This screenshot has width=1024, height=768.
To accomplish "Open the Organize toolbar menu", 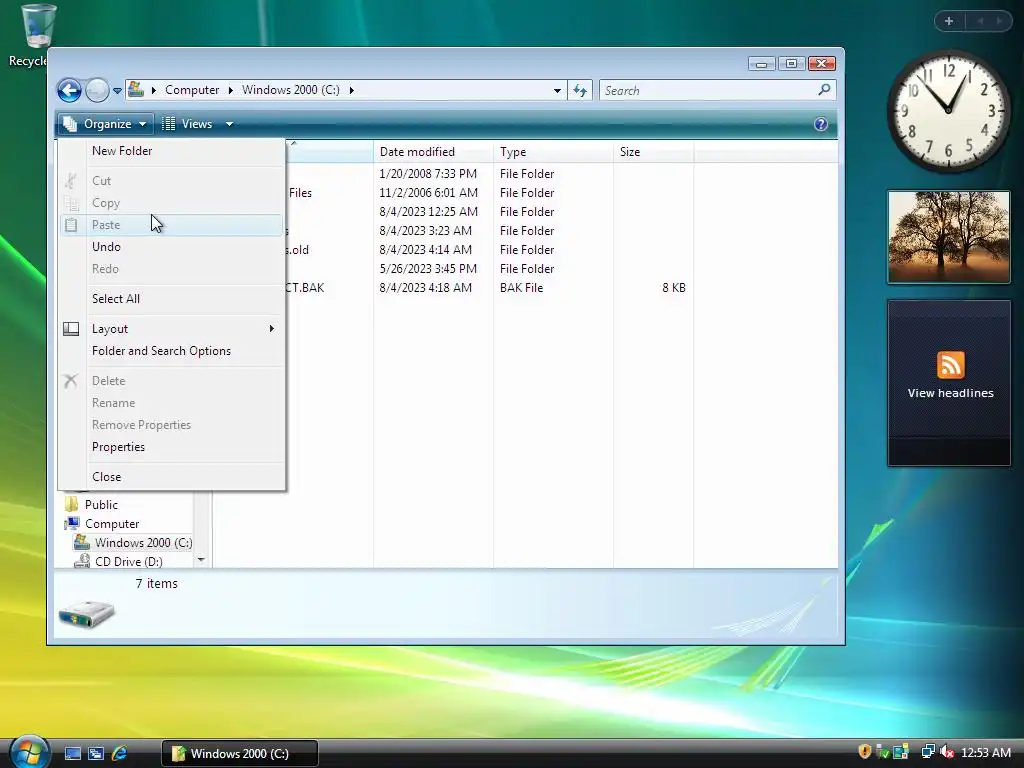I will tap(105, 123).
